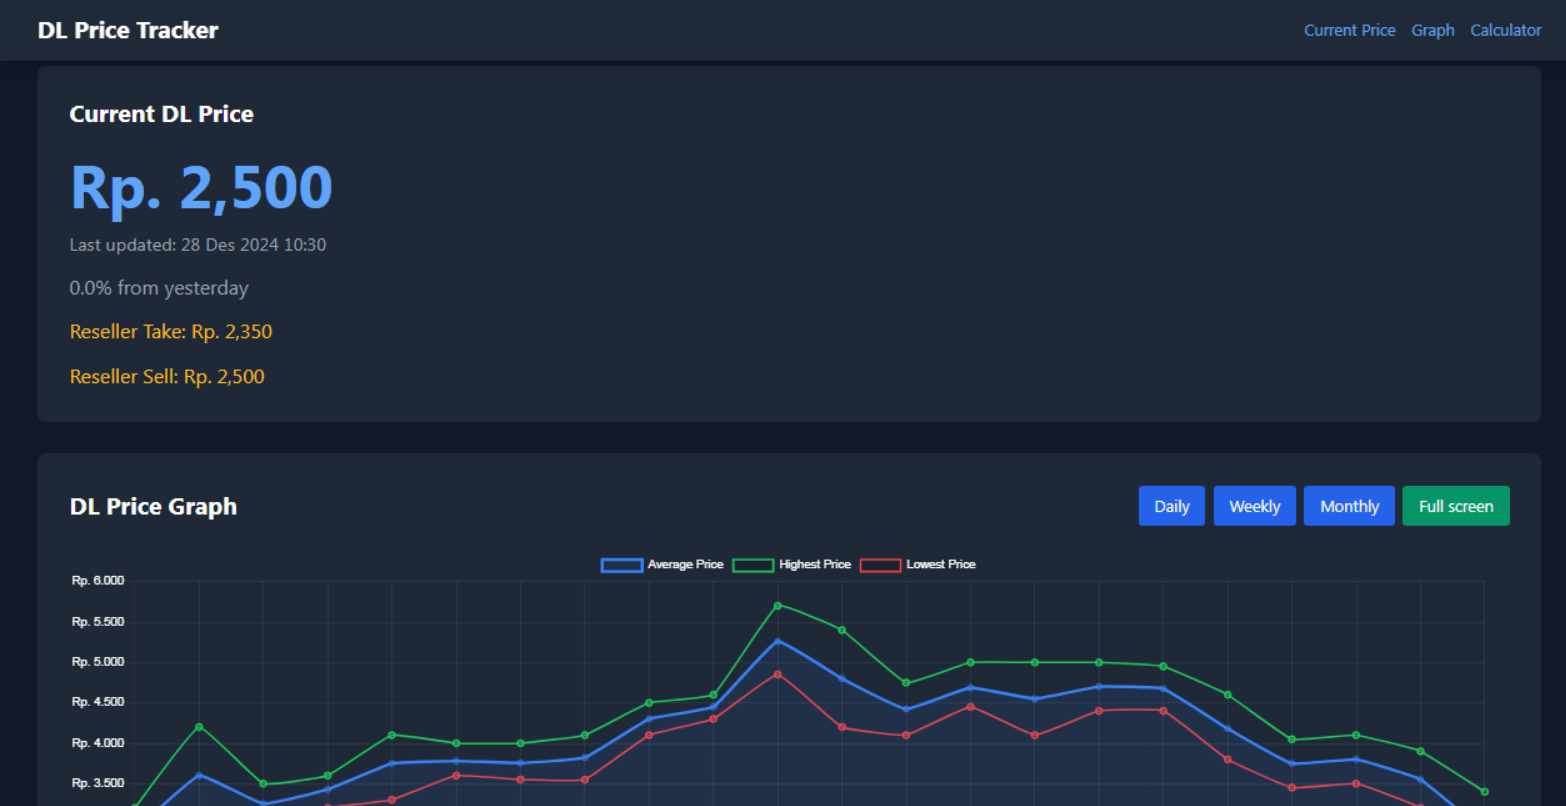
Task: Click the Rp. 3.500 axis label
Action: (98, 783)
